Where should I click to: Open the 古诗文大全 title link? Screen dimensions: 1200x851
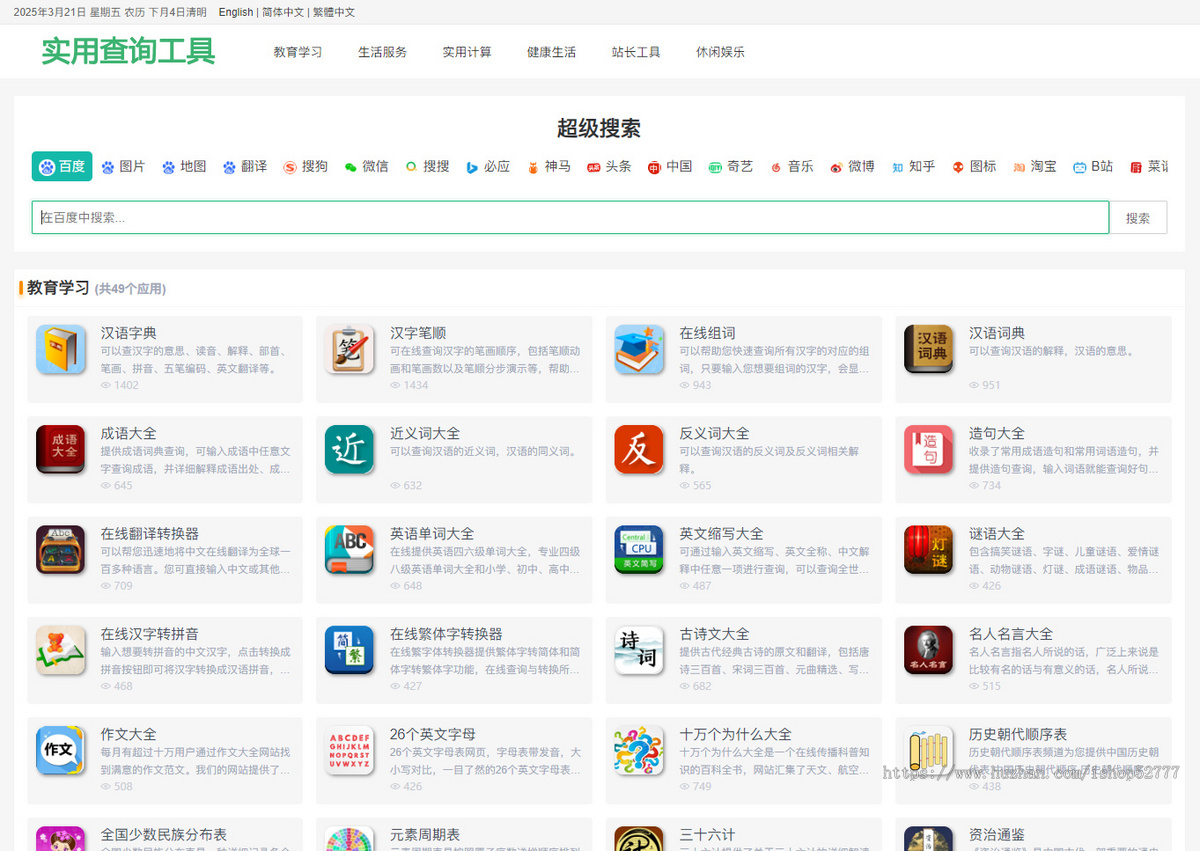click(714, 634)
